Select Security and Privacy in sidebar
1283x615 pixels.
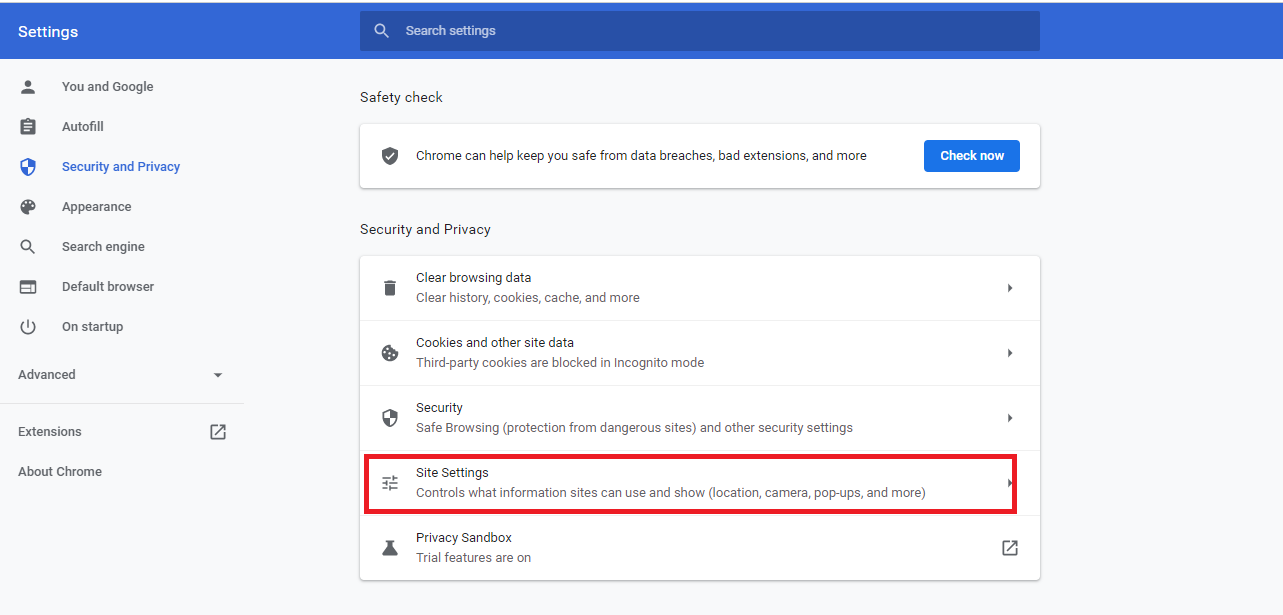[121, 167]
